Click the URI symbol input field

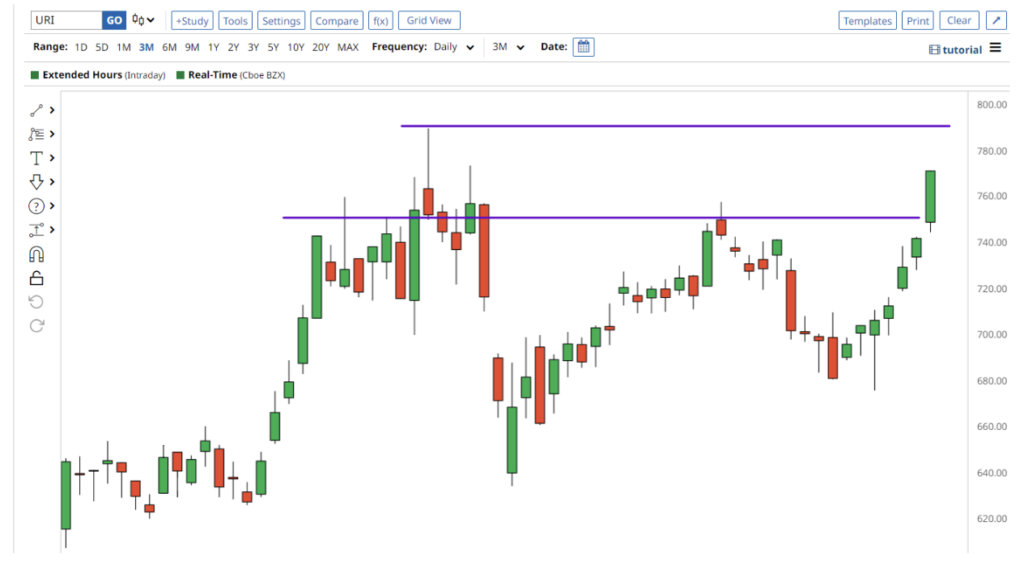coord(67,20)
